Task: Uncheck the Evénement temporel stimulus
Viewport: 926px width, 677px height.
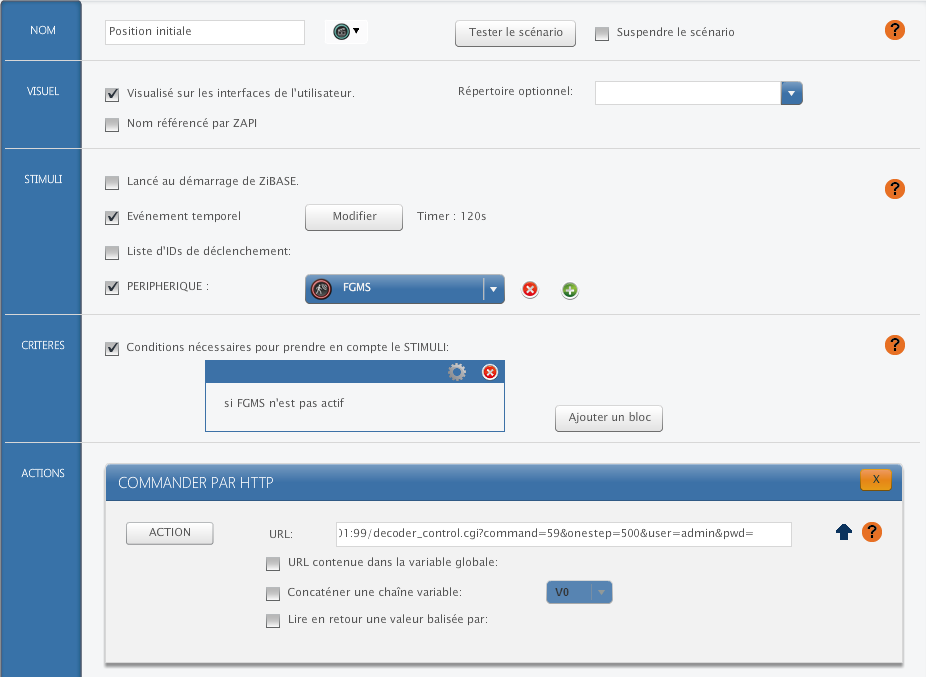Action: [112, 217]
